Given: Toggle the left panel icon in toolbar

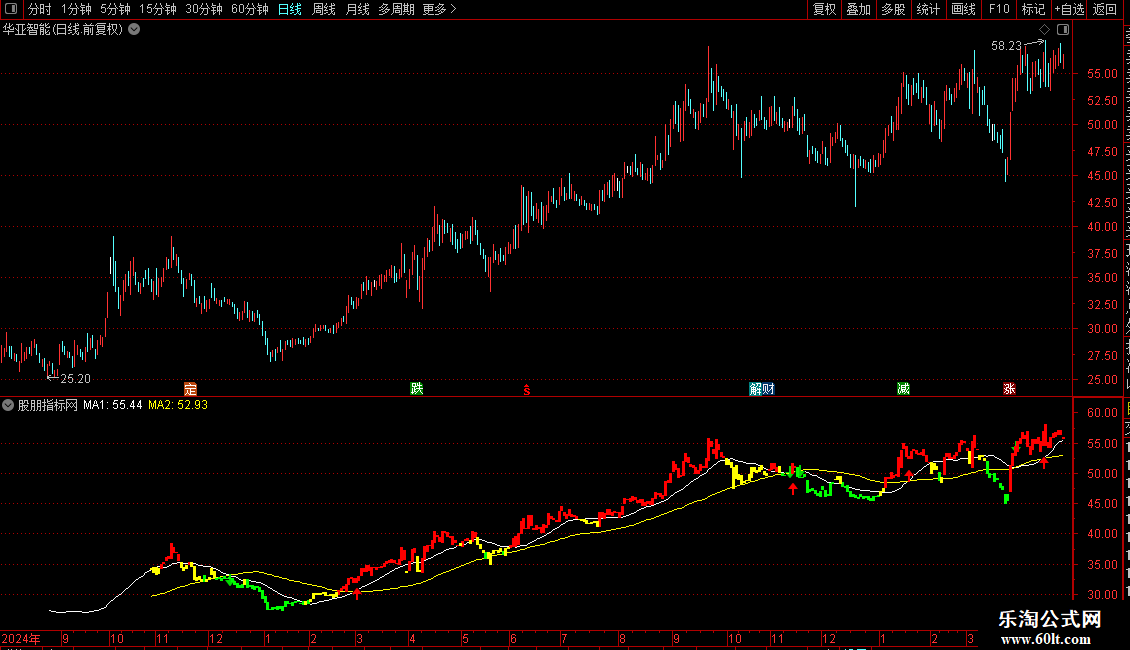Looking at the screenshot, I should tap(11, 9).
